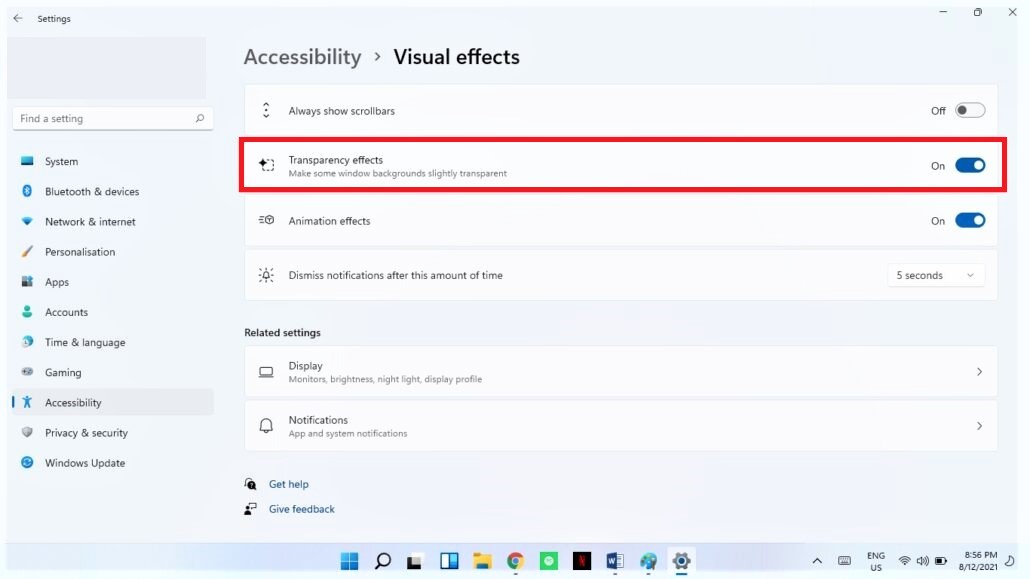This screenshot has width=1030, height=579.
Task: Switch to the Personalisation section
Action: pos(80,251)
